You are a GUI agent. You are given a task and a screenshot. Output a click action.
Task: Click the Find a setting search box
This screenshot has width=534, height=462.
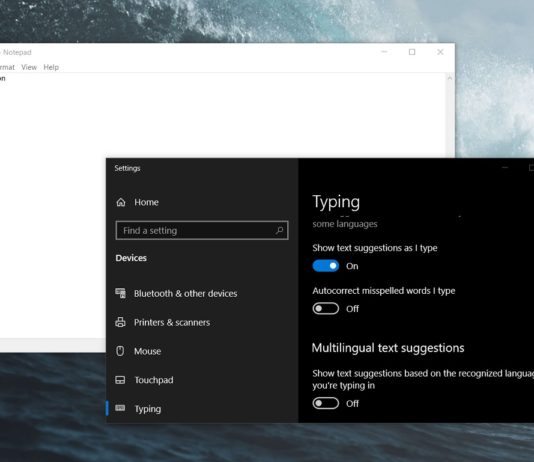click(x=202, y=230)
